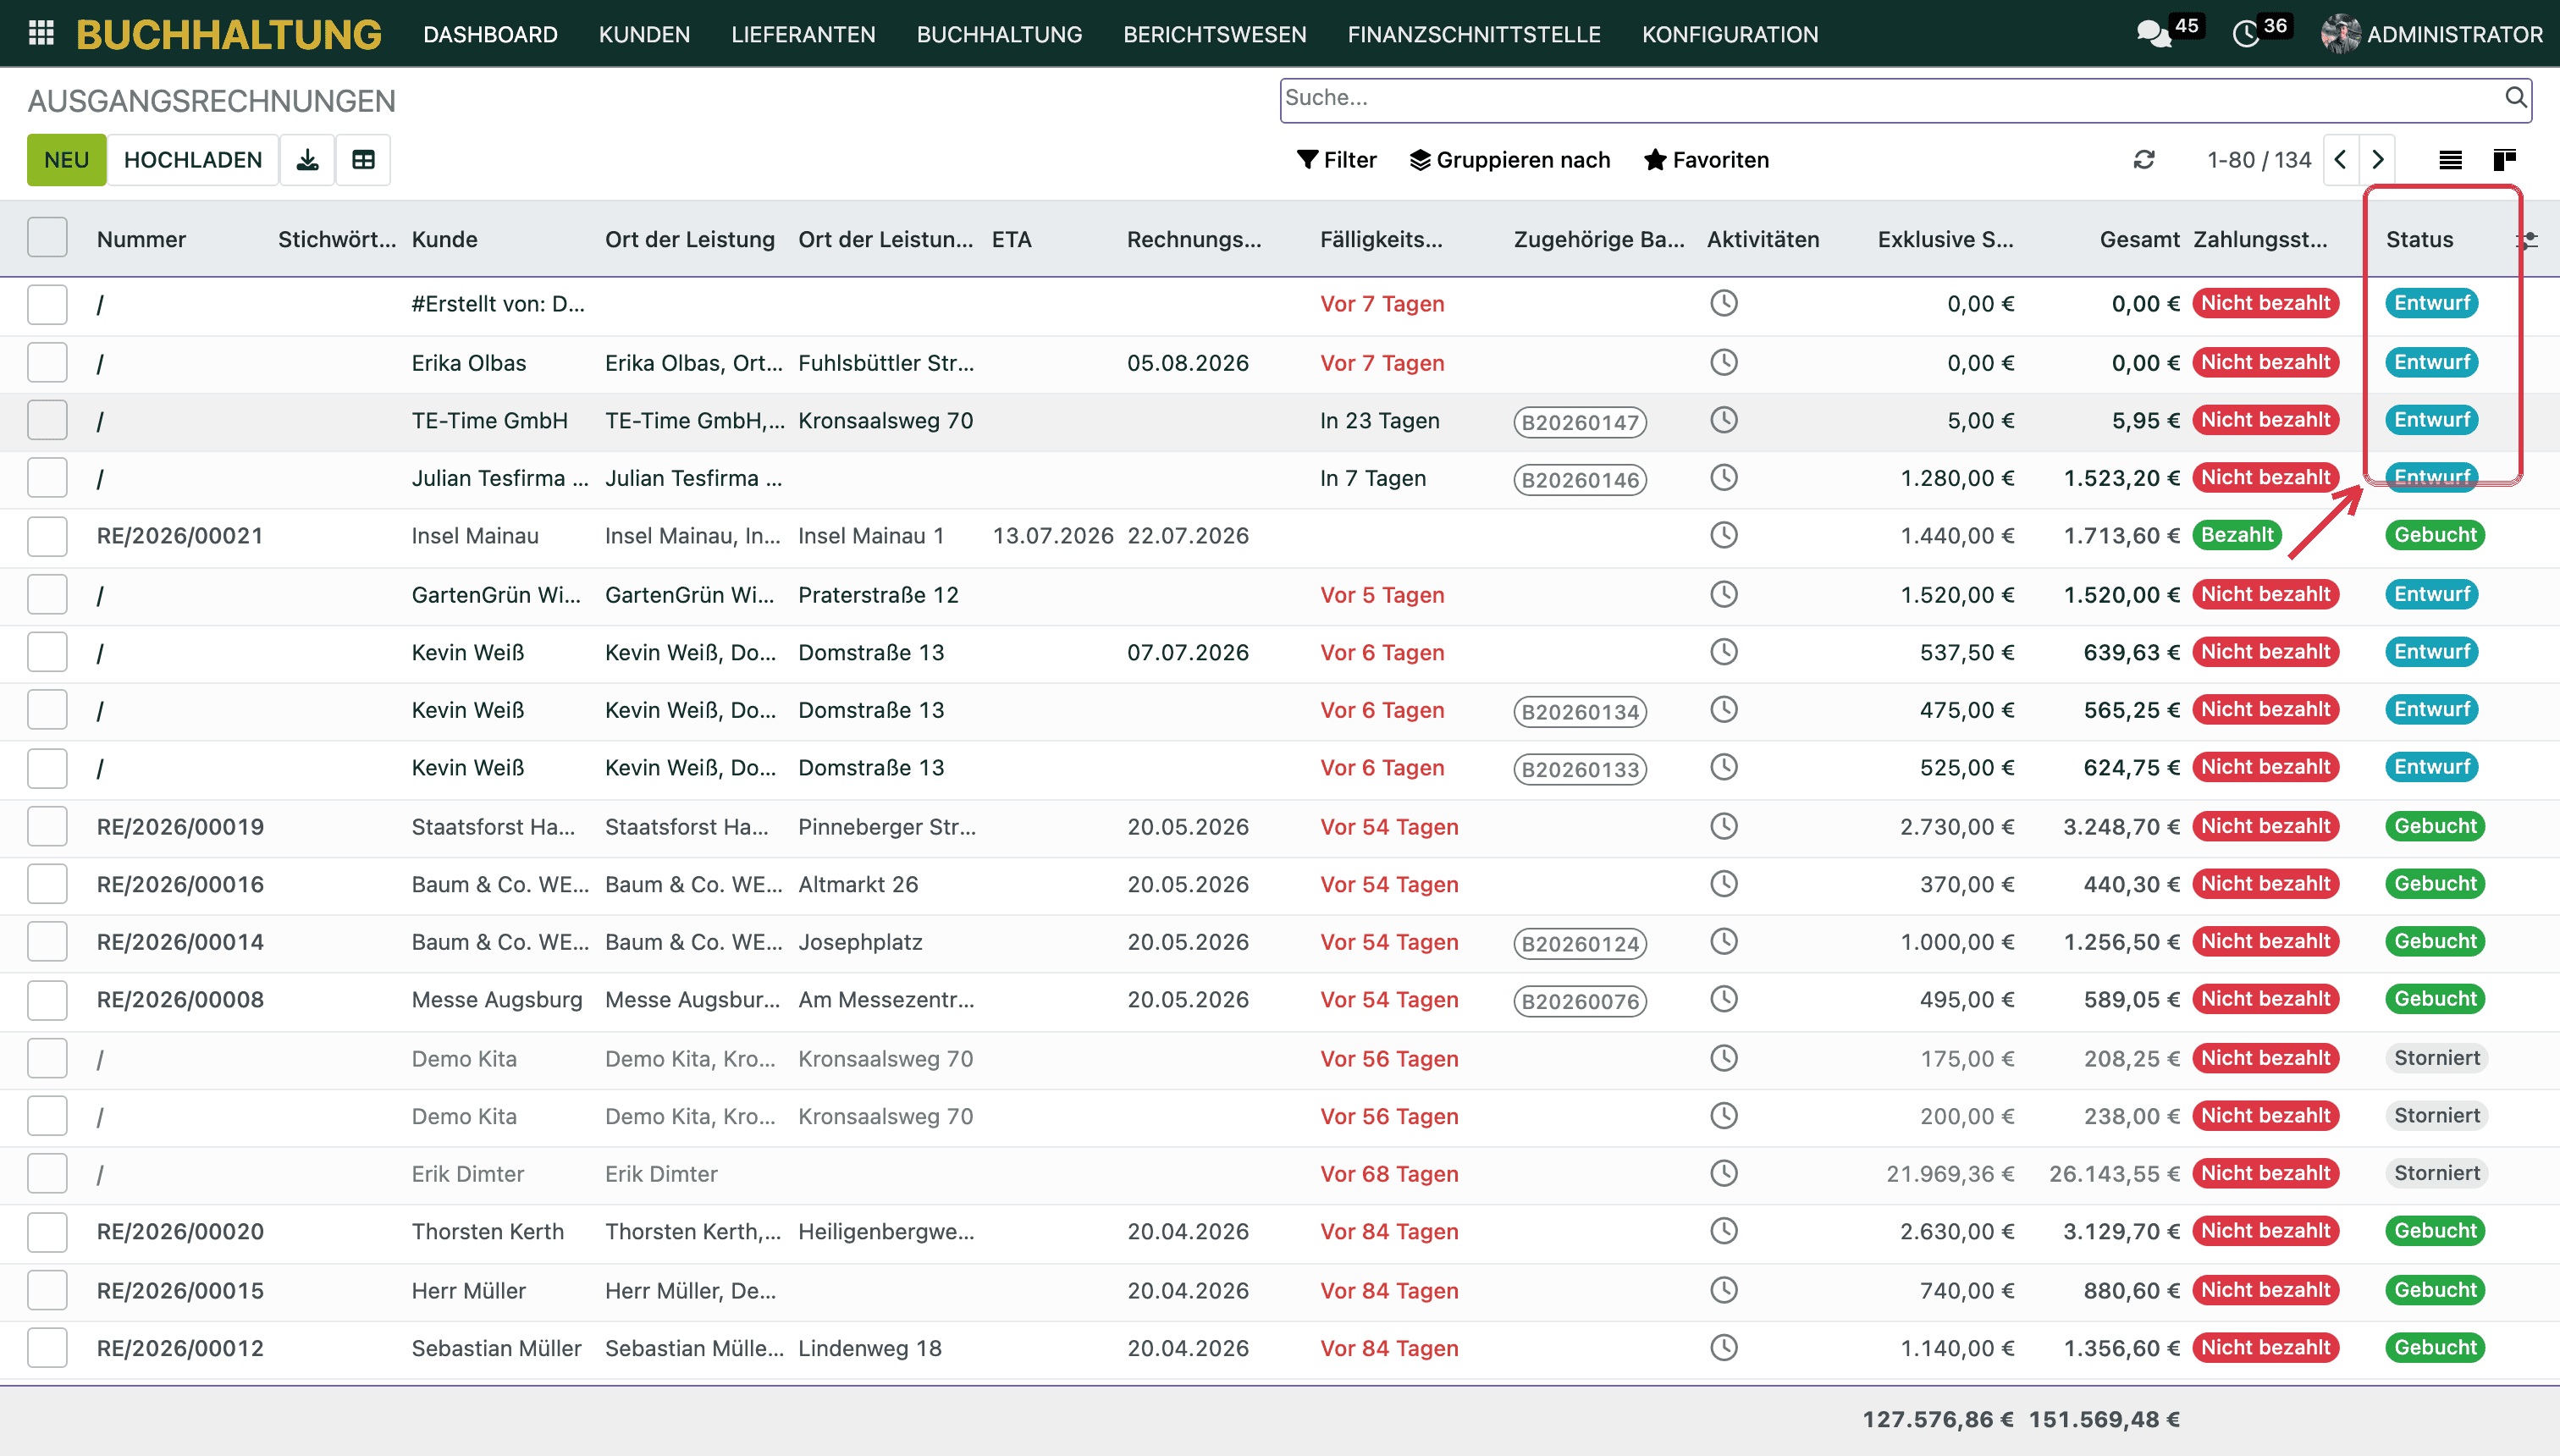Viewport: 2560px width, 1456px height.
Task: Click the Suche search input field
Action: coord(1890,98)
